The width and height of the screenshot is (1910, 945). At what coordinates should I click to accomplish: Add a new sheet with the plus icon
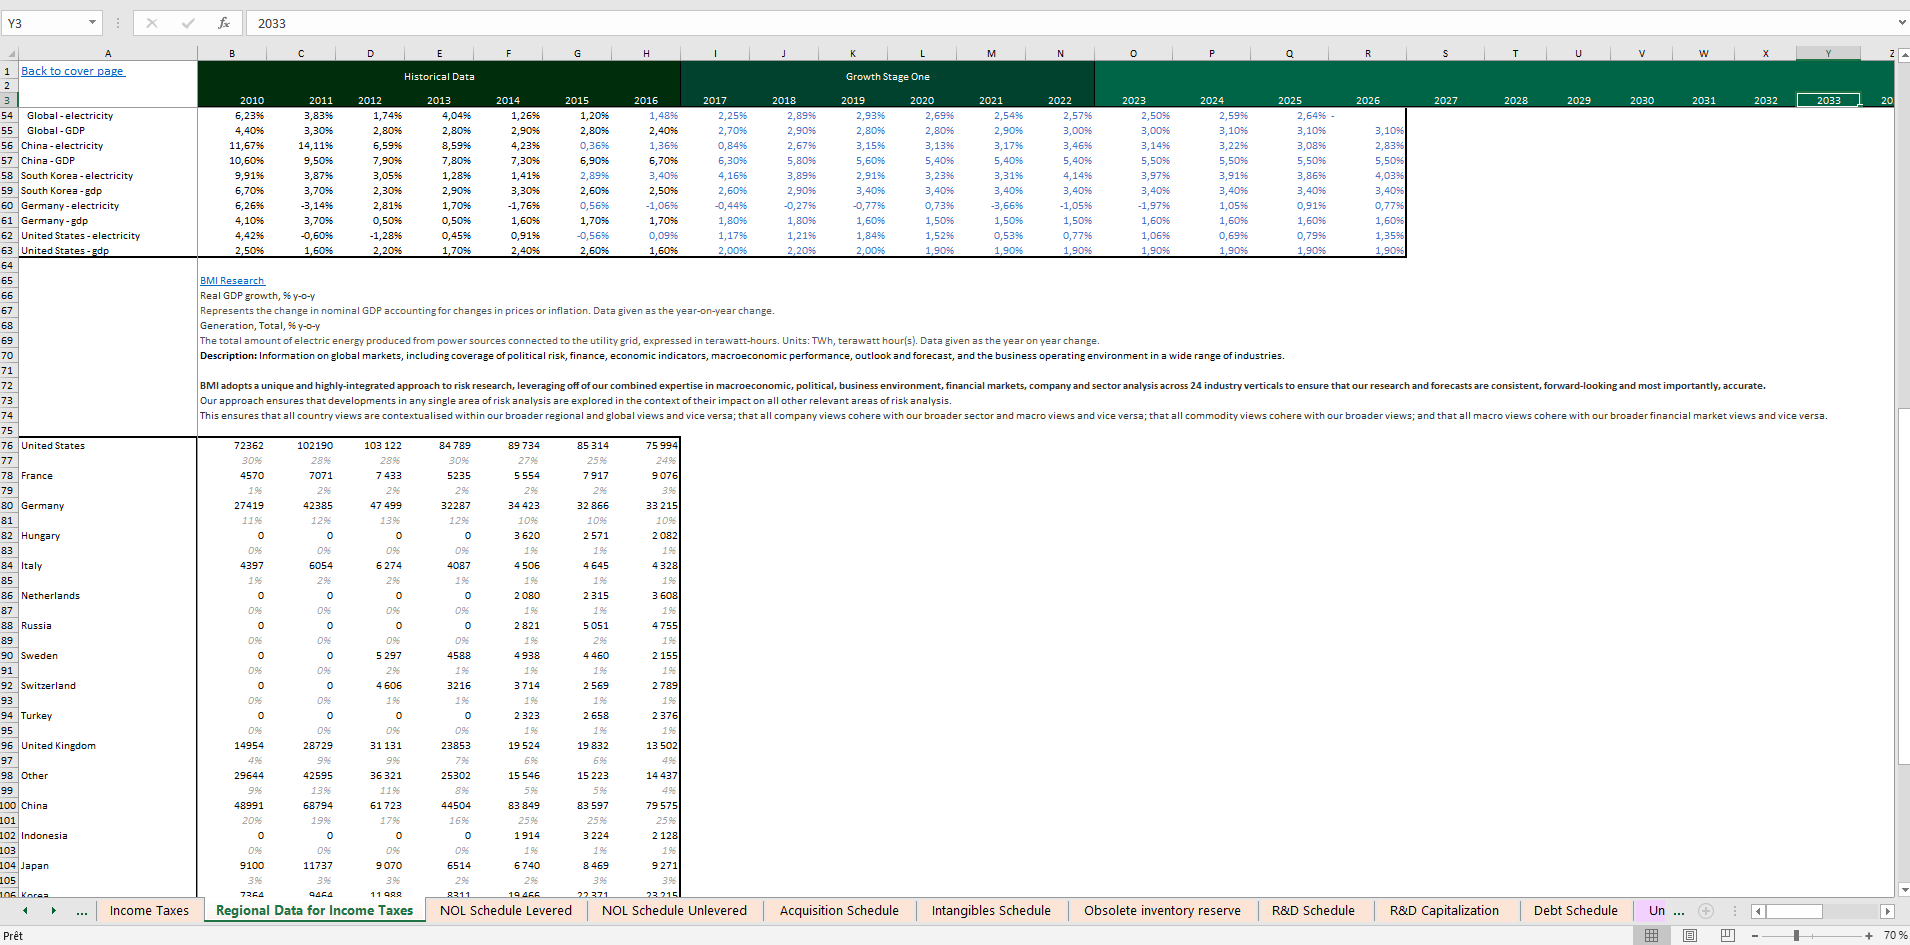point(1706,911)
